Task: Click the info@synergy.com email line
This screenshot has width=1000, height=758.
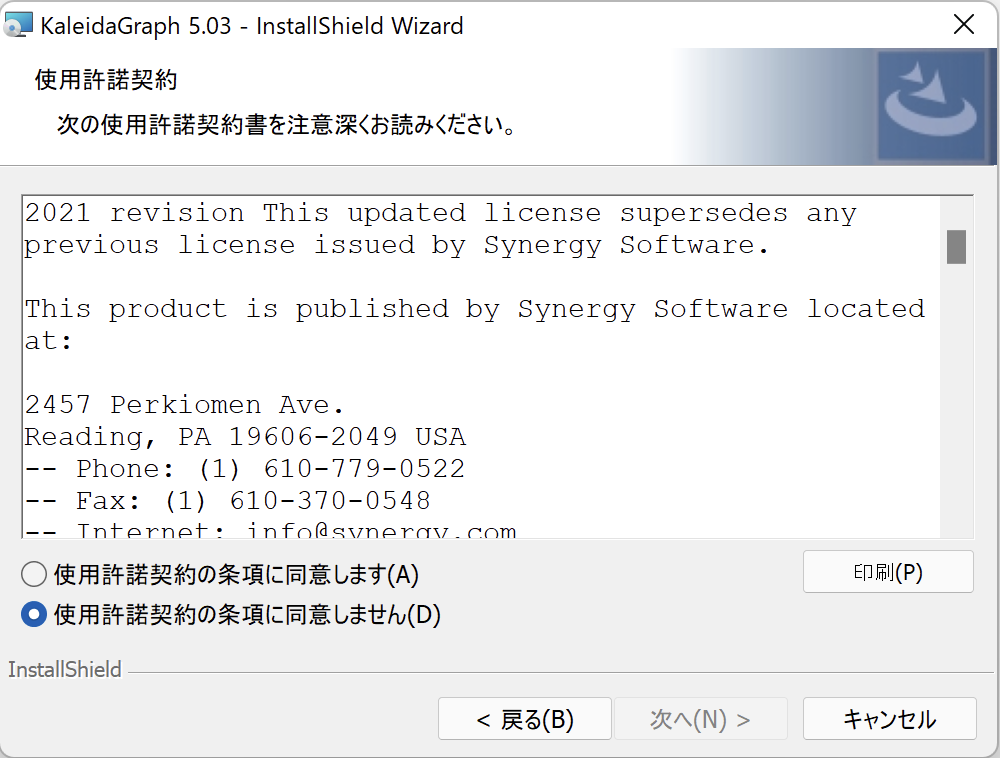Action: tap(270, 531)
